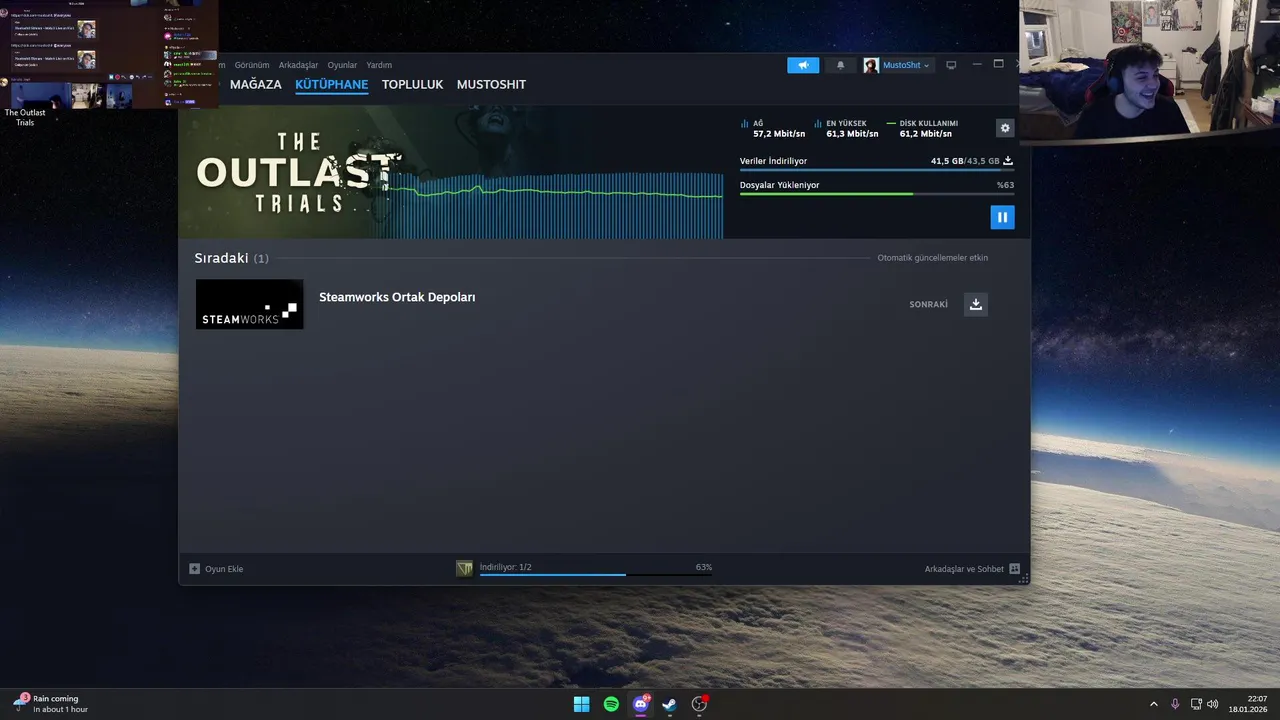Image resolution: width=1280 pixels, height=720 pixels.
Task: Open the Oyunlar menu
Action: click(342, 65)
